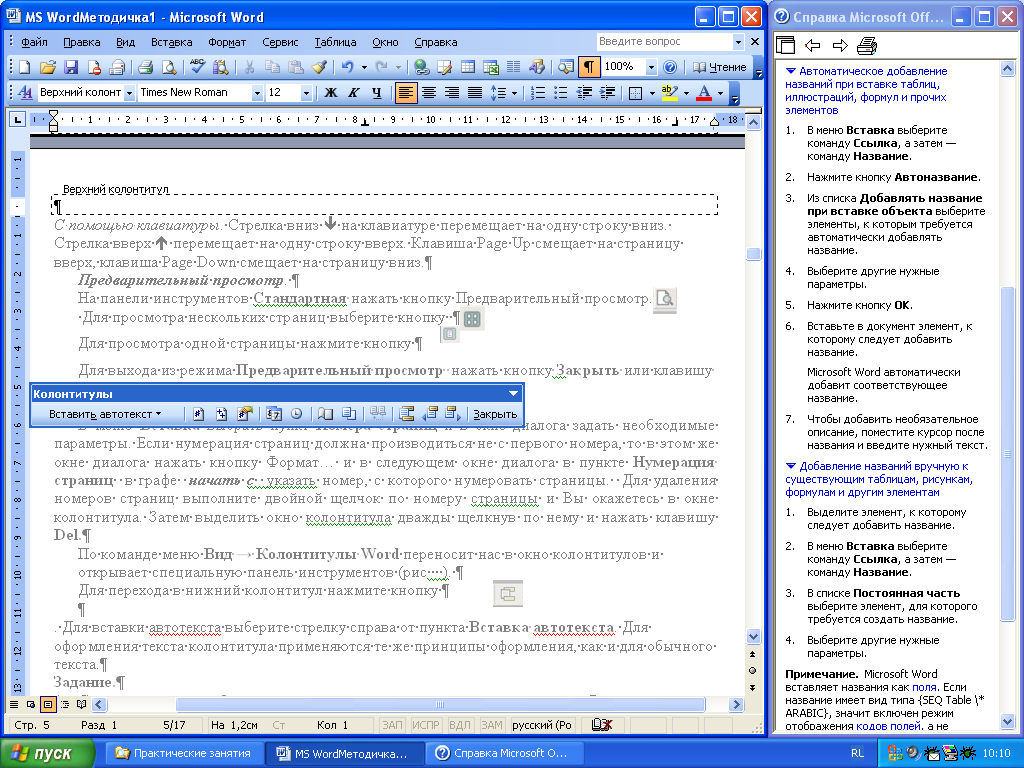This screenshot has width=1024, height=768.
Task: Show the previous header
Action: (x=430, y=413)
